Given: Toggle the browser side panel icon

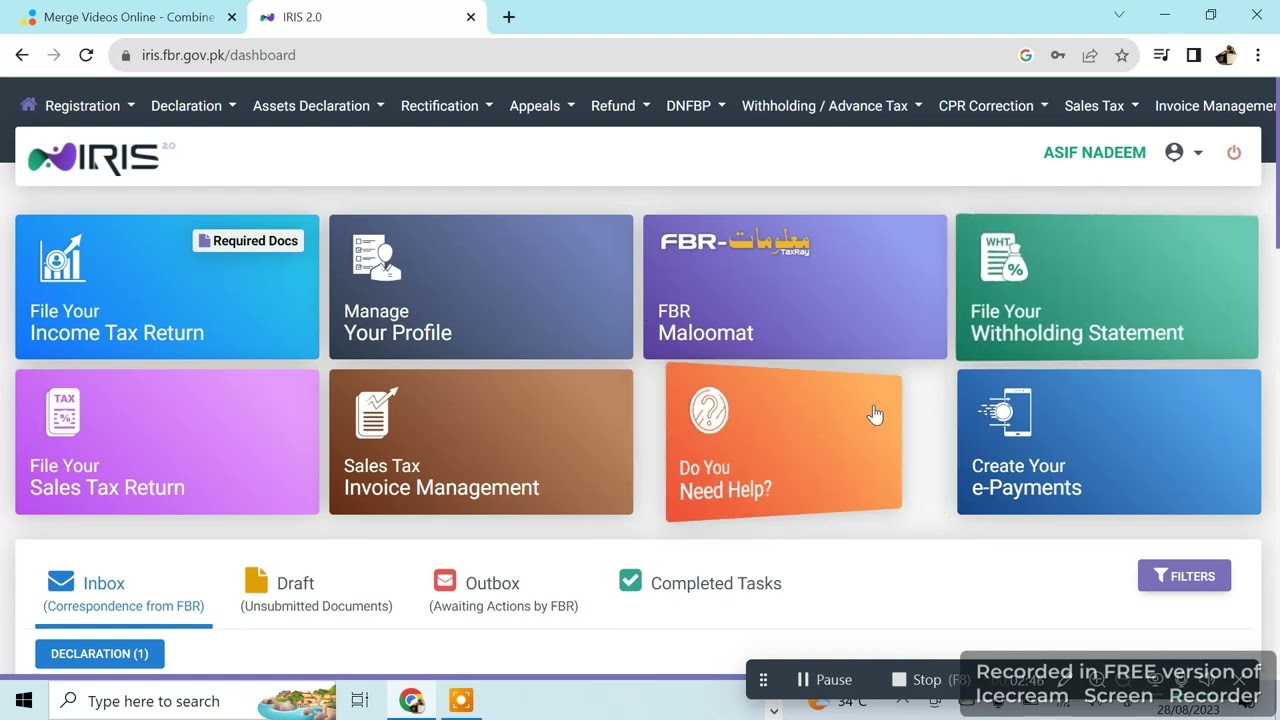Looking at the screenshot, I should coord(1193,55).
